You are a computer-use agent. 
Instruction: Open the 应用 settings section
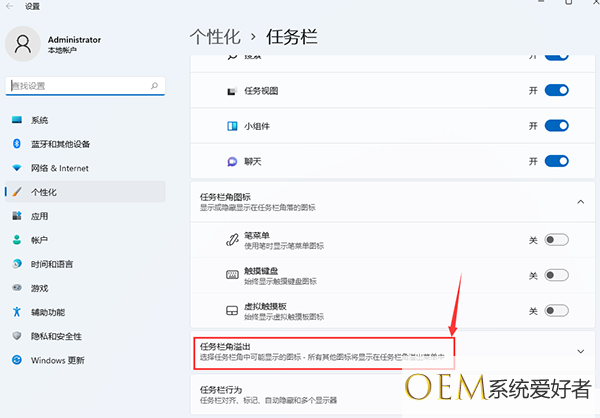tap(40, 216)
